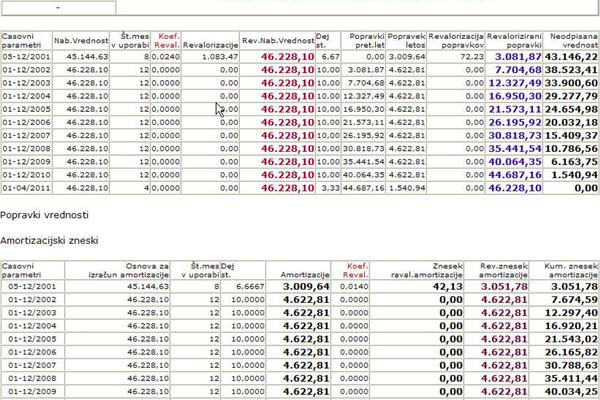
Task: Click the field containing a dash at top
Action: [x=58, y=8]
